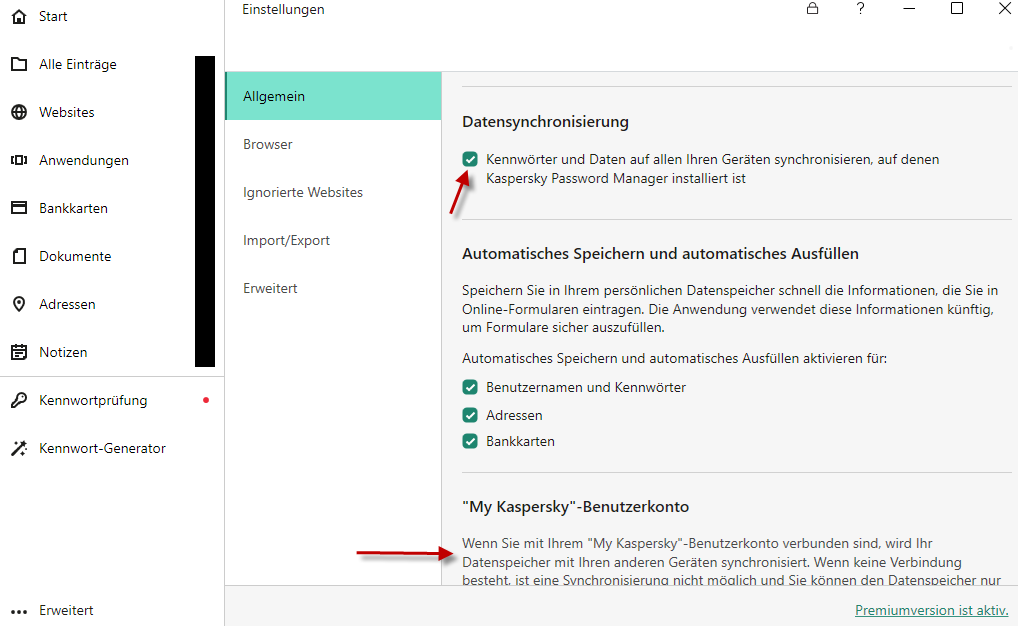
Task: Click the Alle Einträge folder icon
Action: click(x=19, y=64)
